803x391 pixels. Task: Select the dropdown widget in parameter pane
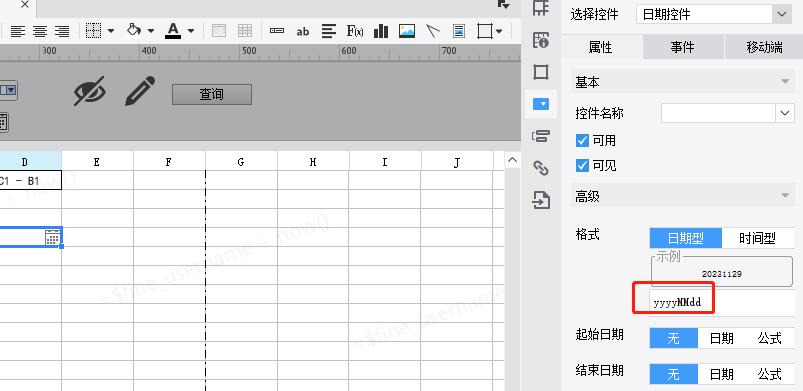tap(8, 91)
